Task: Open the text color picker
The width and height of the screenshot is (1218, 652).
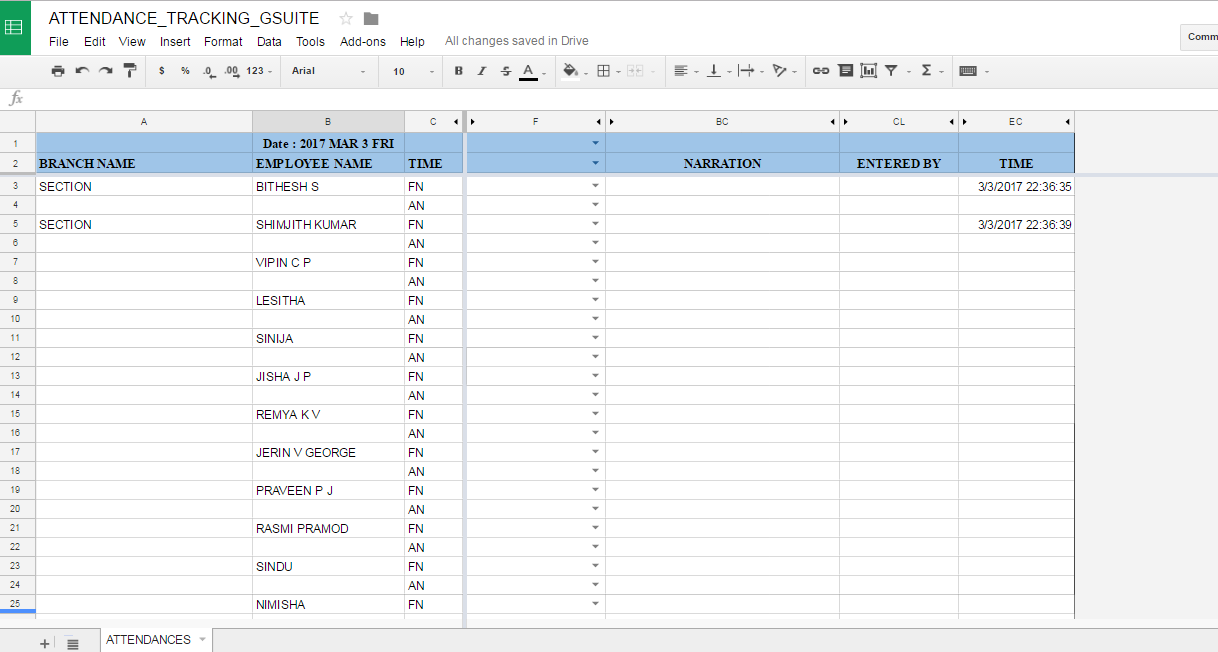Action: (527, 71)
